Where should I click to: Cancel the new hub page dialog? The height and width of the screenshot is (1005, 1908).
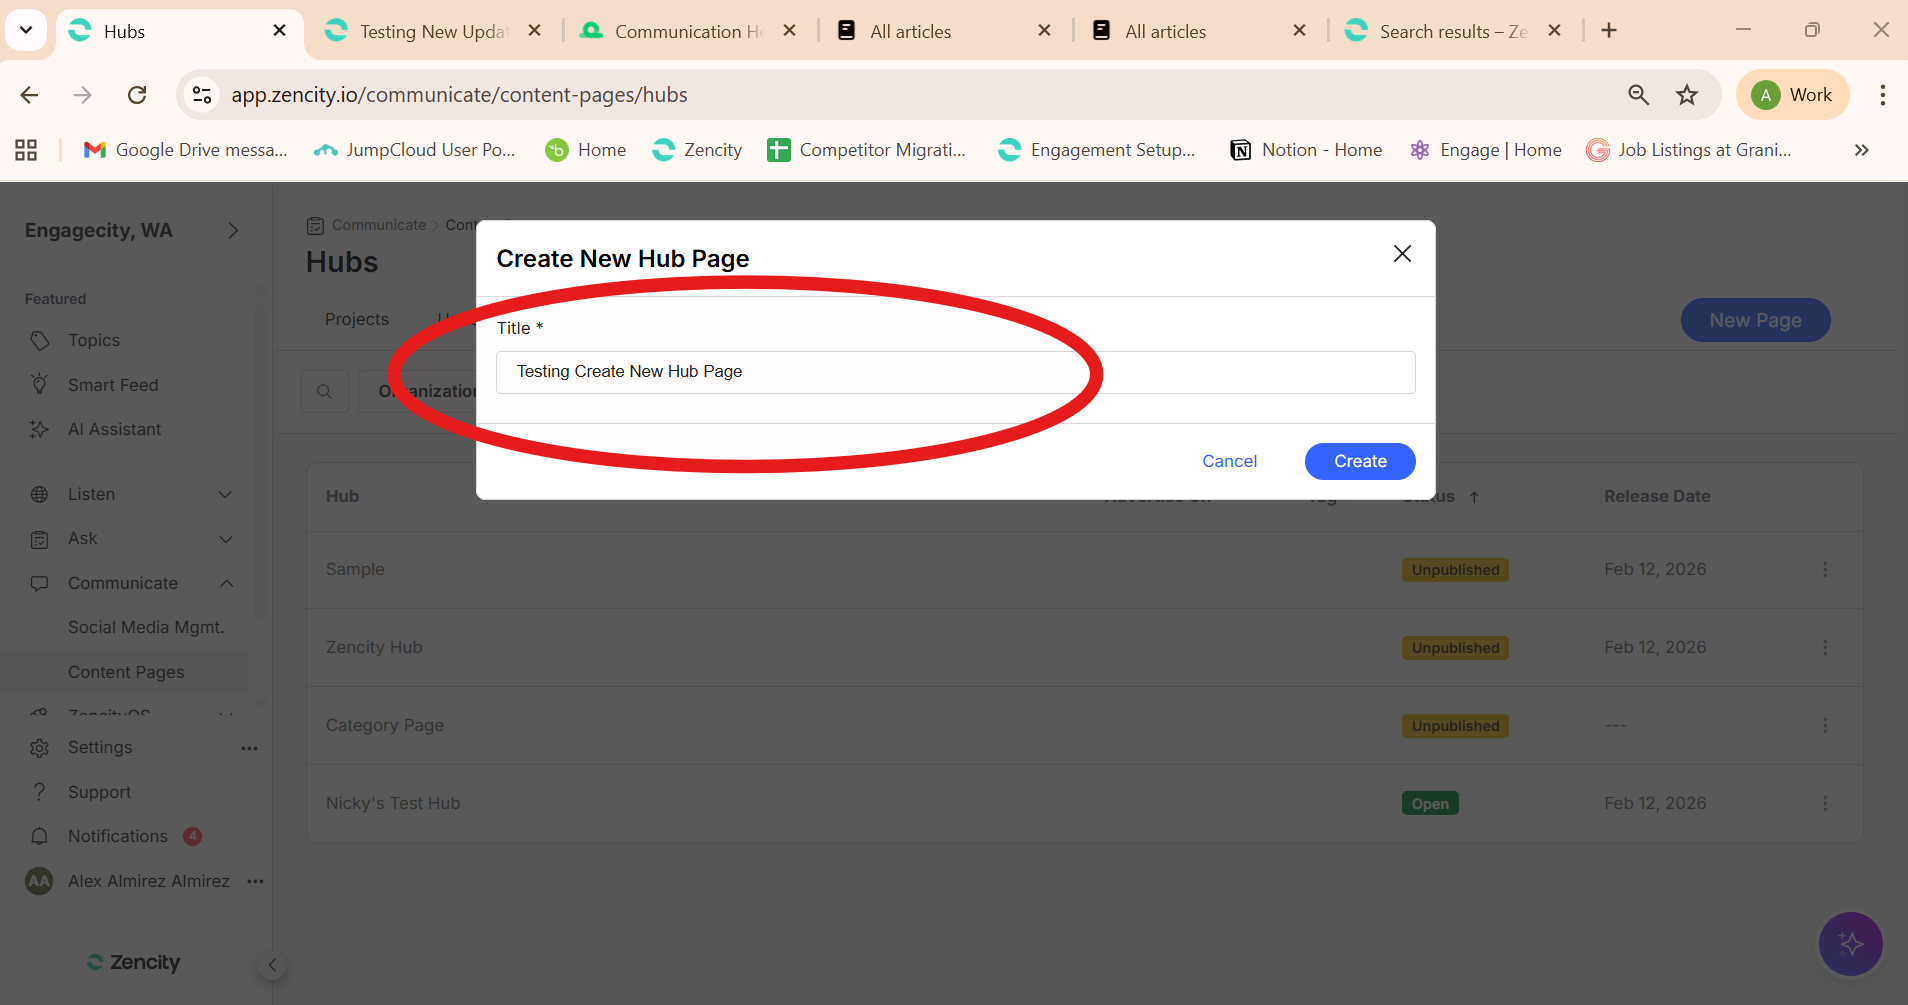point(1229,461)
